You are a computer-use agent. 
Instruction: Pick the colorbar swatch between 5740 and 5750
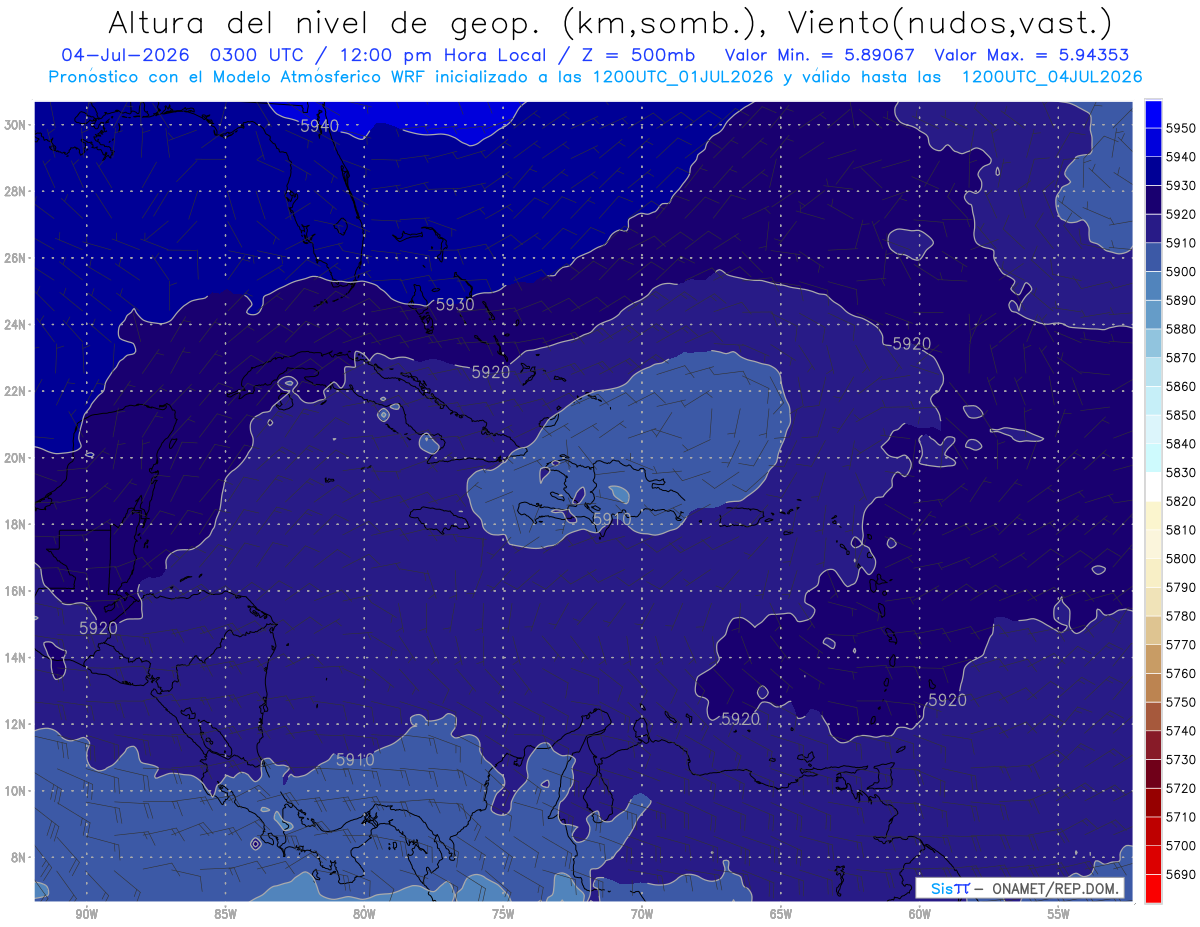click(1153, 716)
